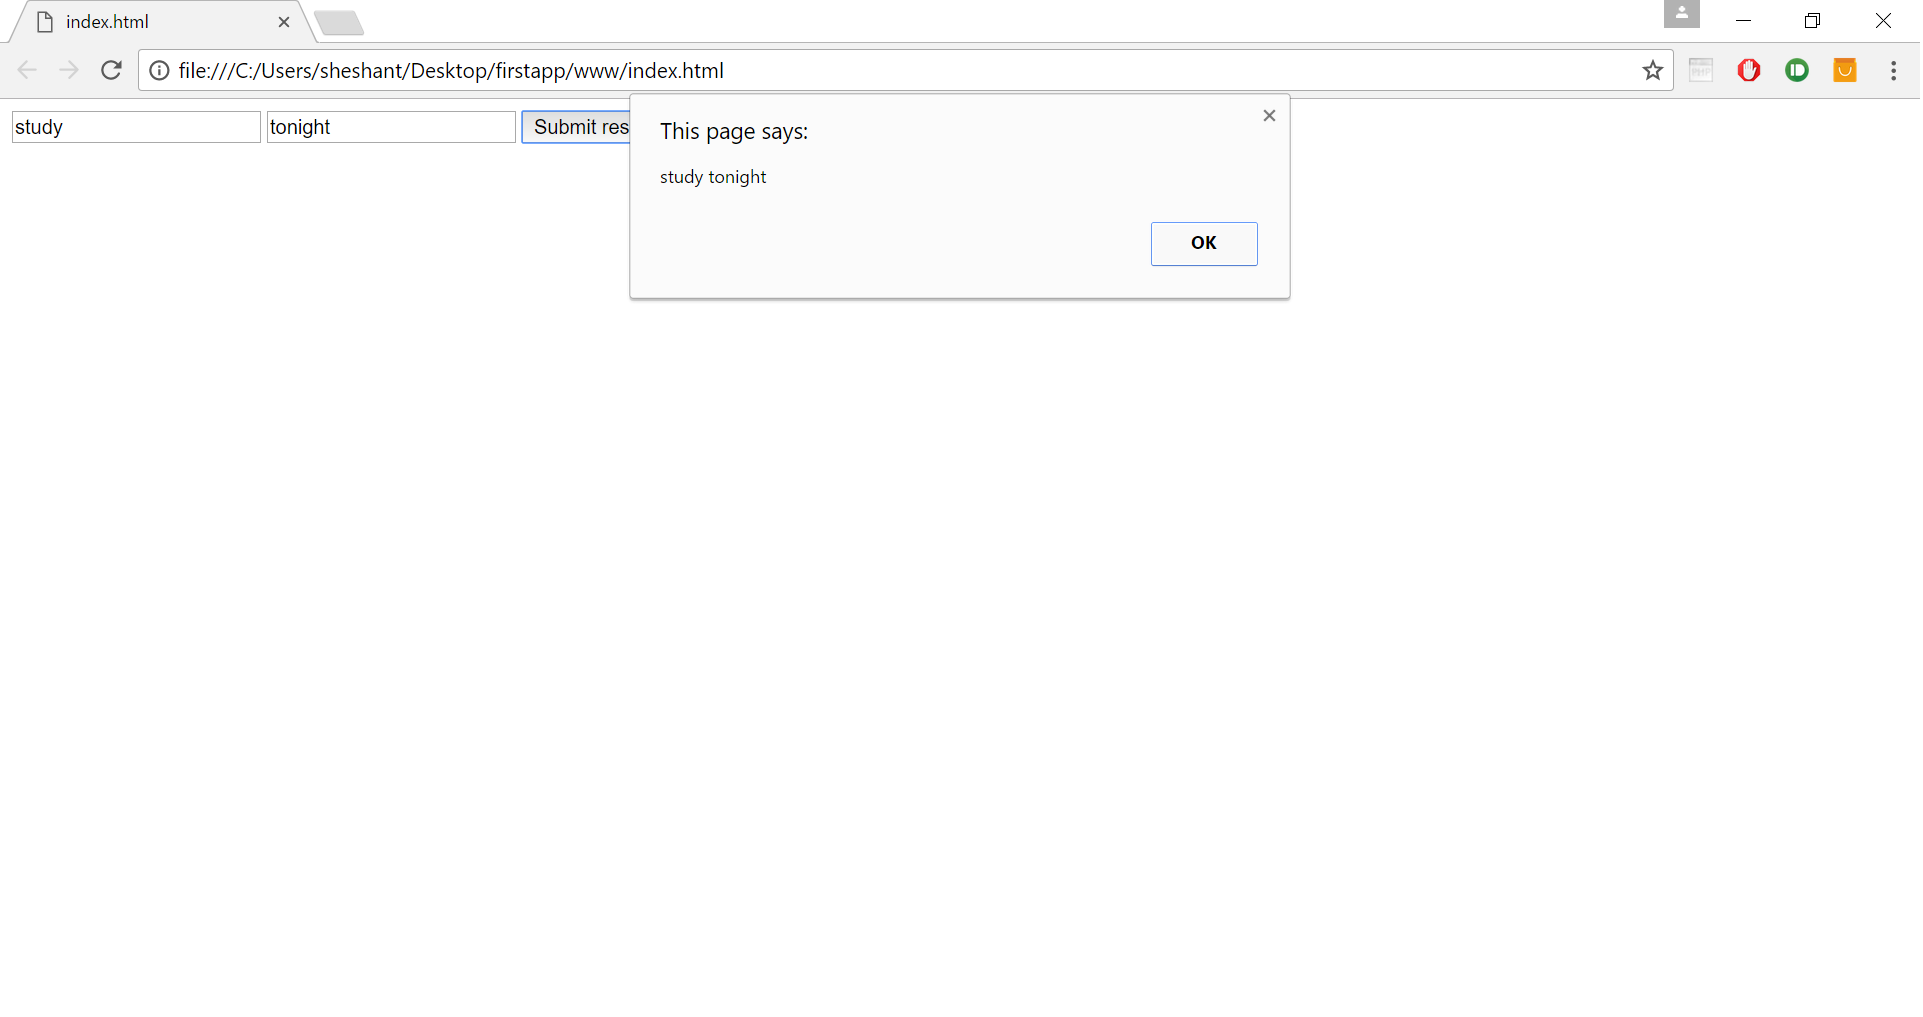Open a new tab

pos(339,23)
